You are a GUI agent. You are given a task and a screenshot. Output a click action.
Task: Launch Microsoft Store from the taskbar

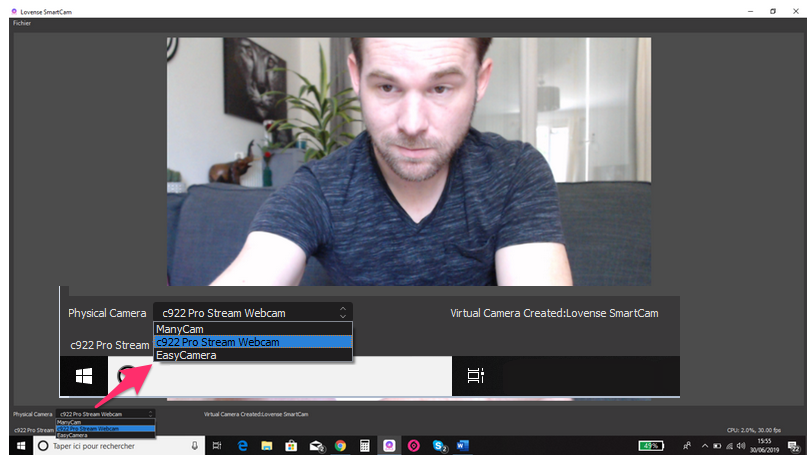(291, 446)
